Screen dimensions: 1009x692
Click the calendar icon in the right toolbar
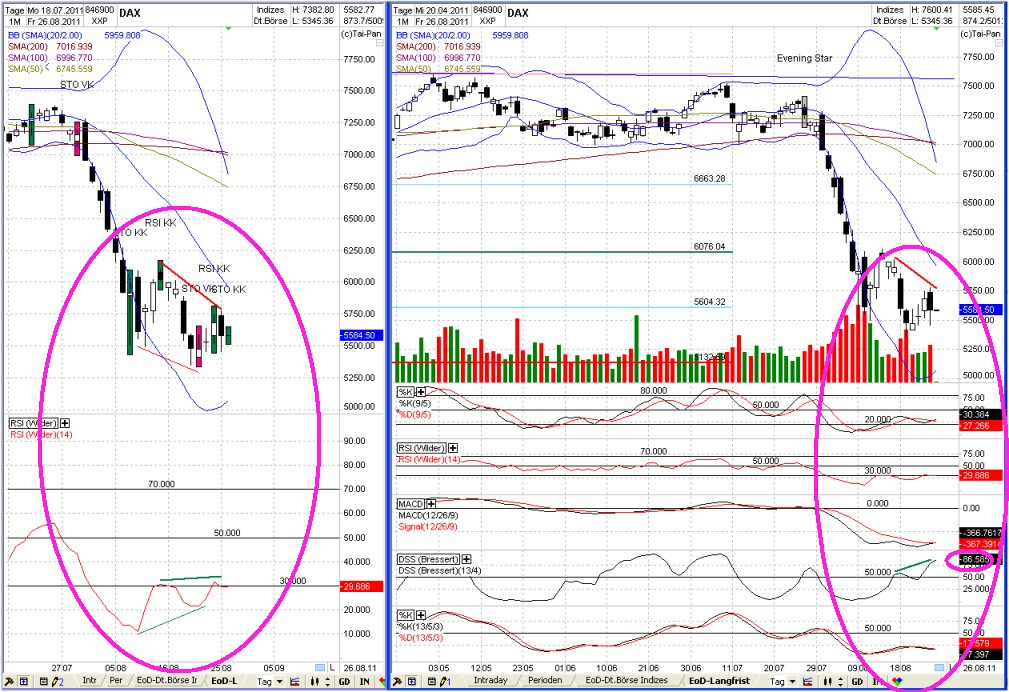click(432, 680)
